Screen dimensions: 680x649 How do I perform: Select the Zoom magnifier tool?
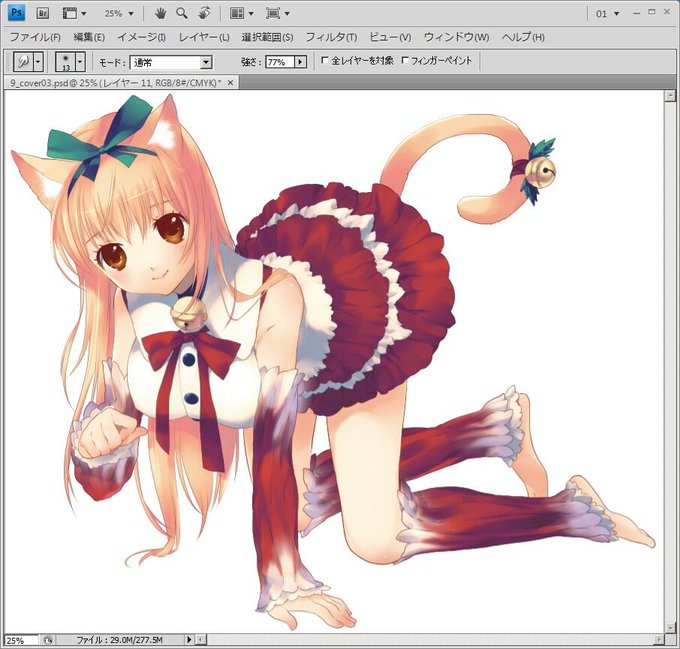click(182, 13)
